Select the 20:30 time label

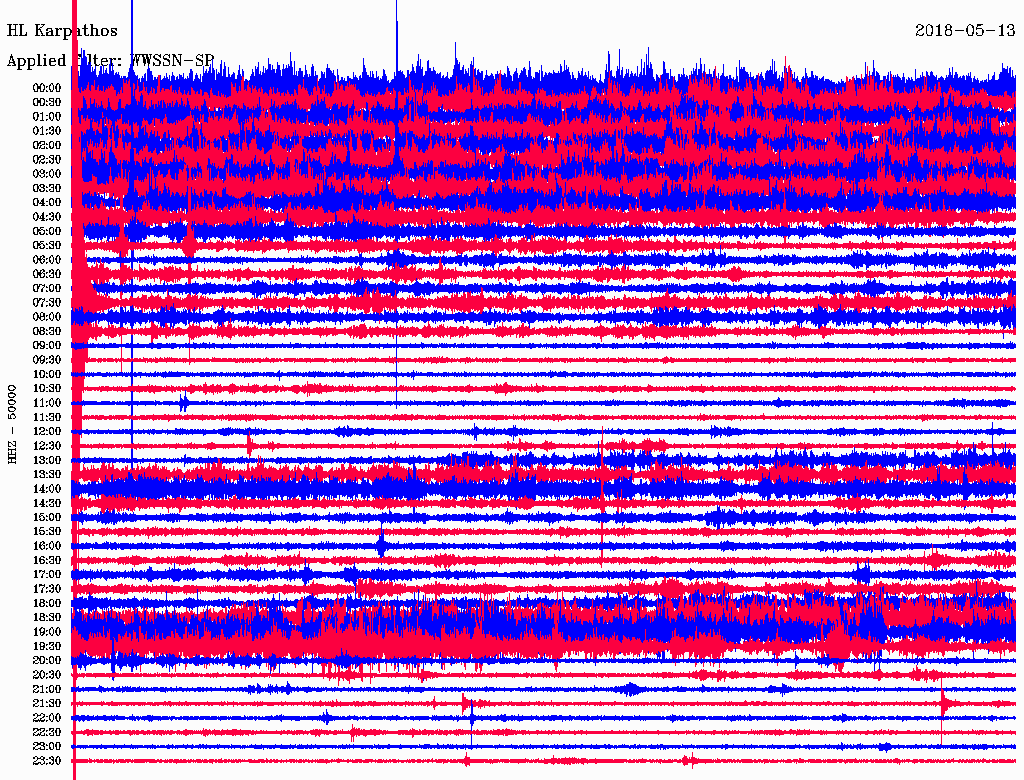click(46, 675)
